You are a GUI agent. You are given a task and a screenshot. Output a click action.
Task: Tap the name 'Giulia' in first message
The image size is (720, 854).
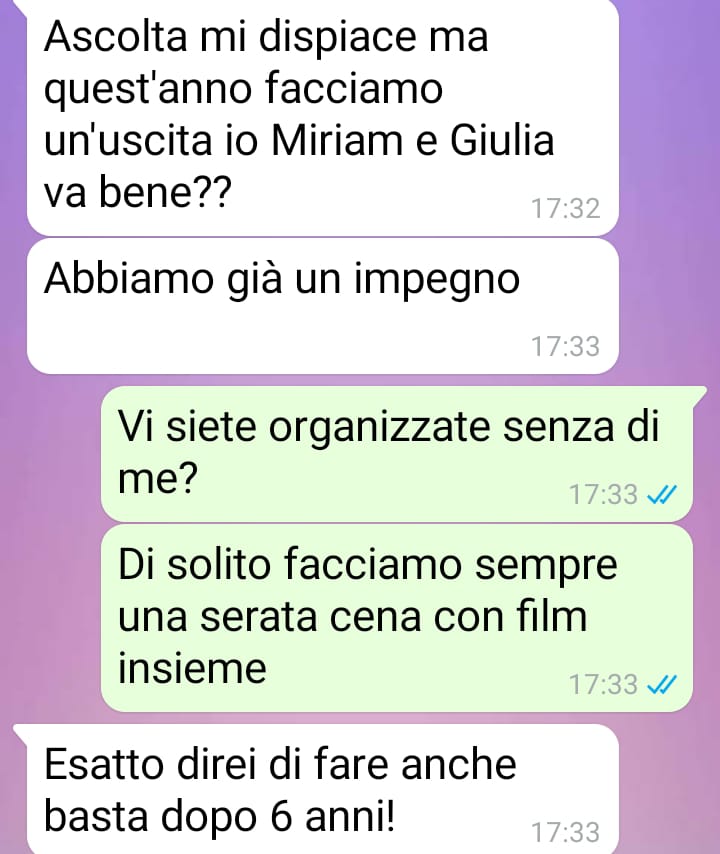[502, 141]
